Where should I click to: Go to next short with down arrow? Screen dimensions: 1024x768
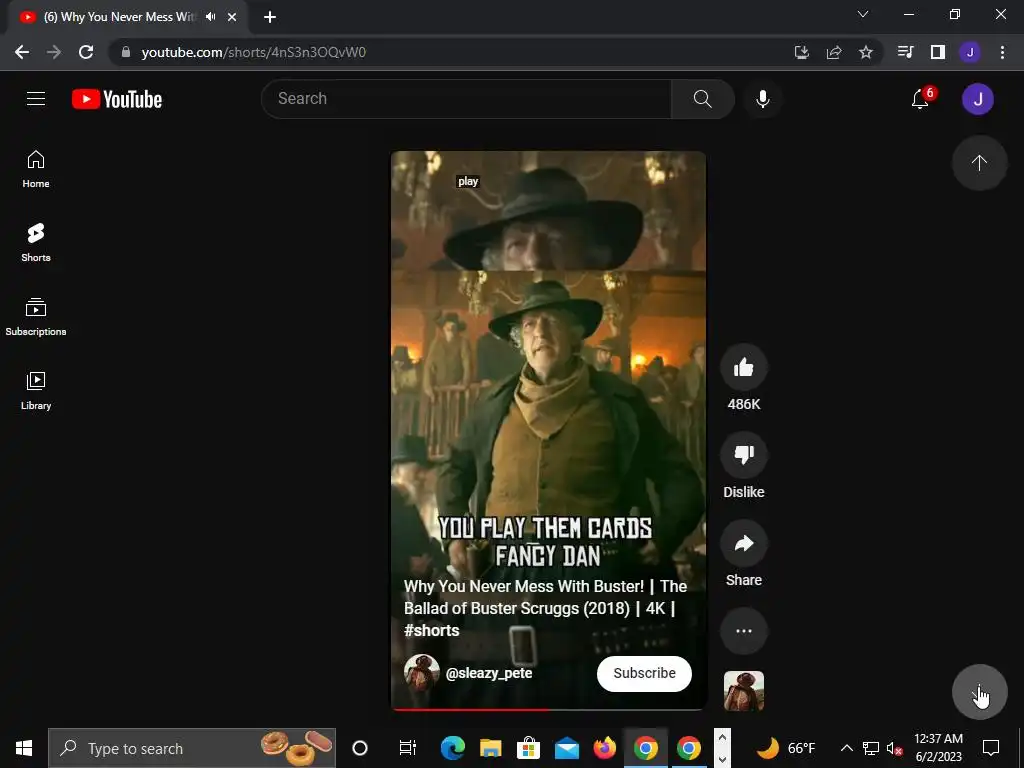click(x=979, y=692)
